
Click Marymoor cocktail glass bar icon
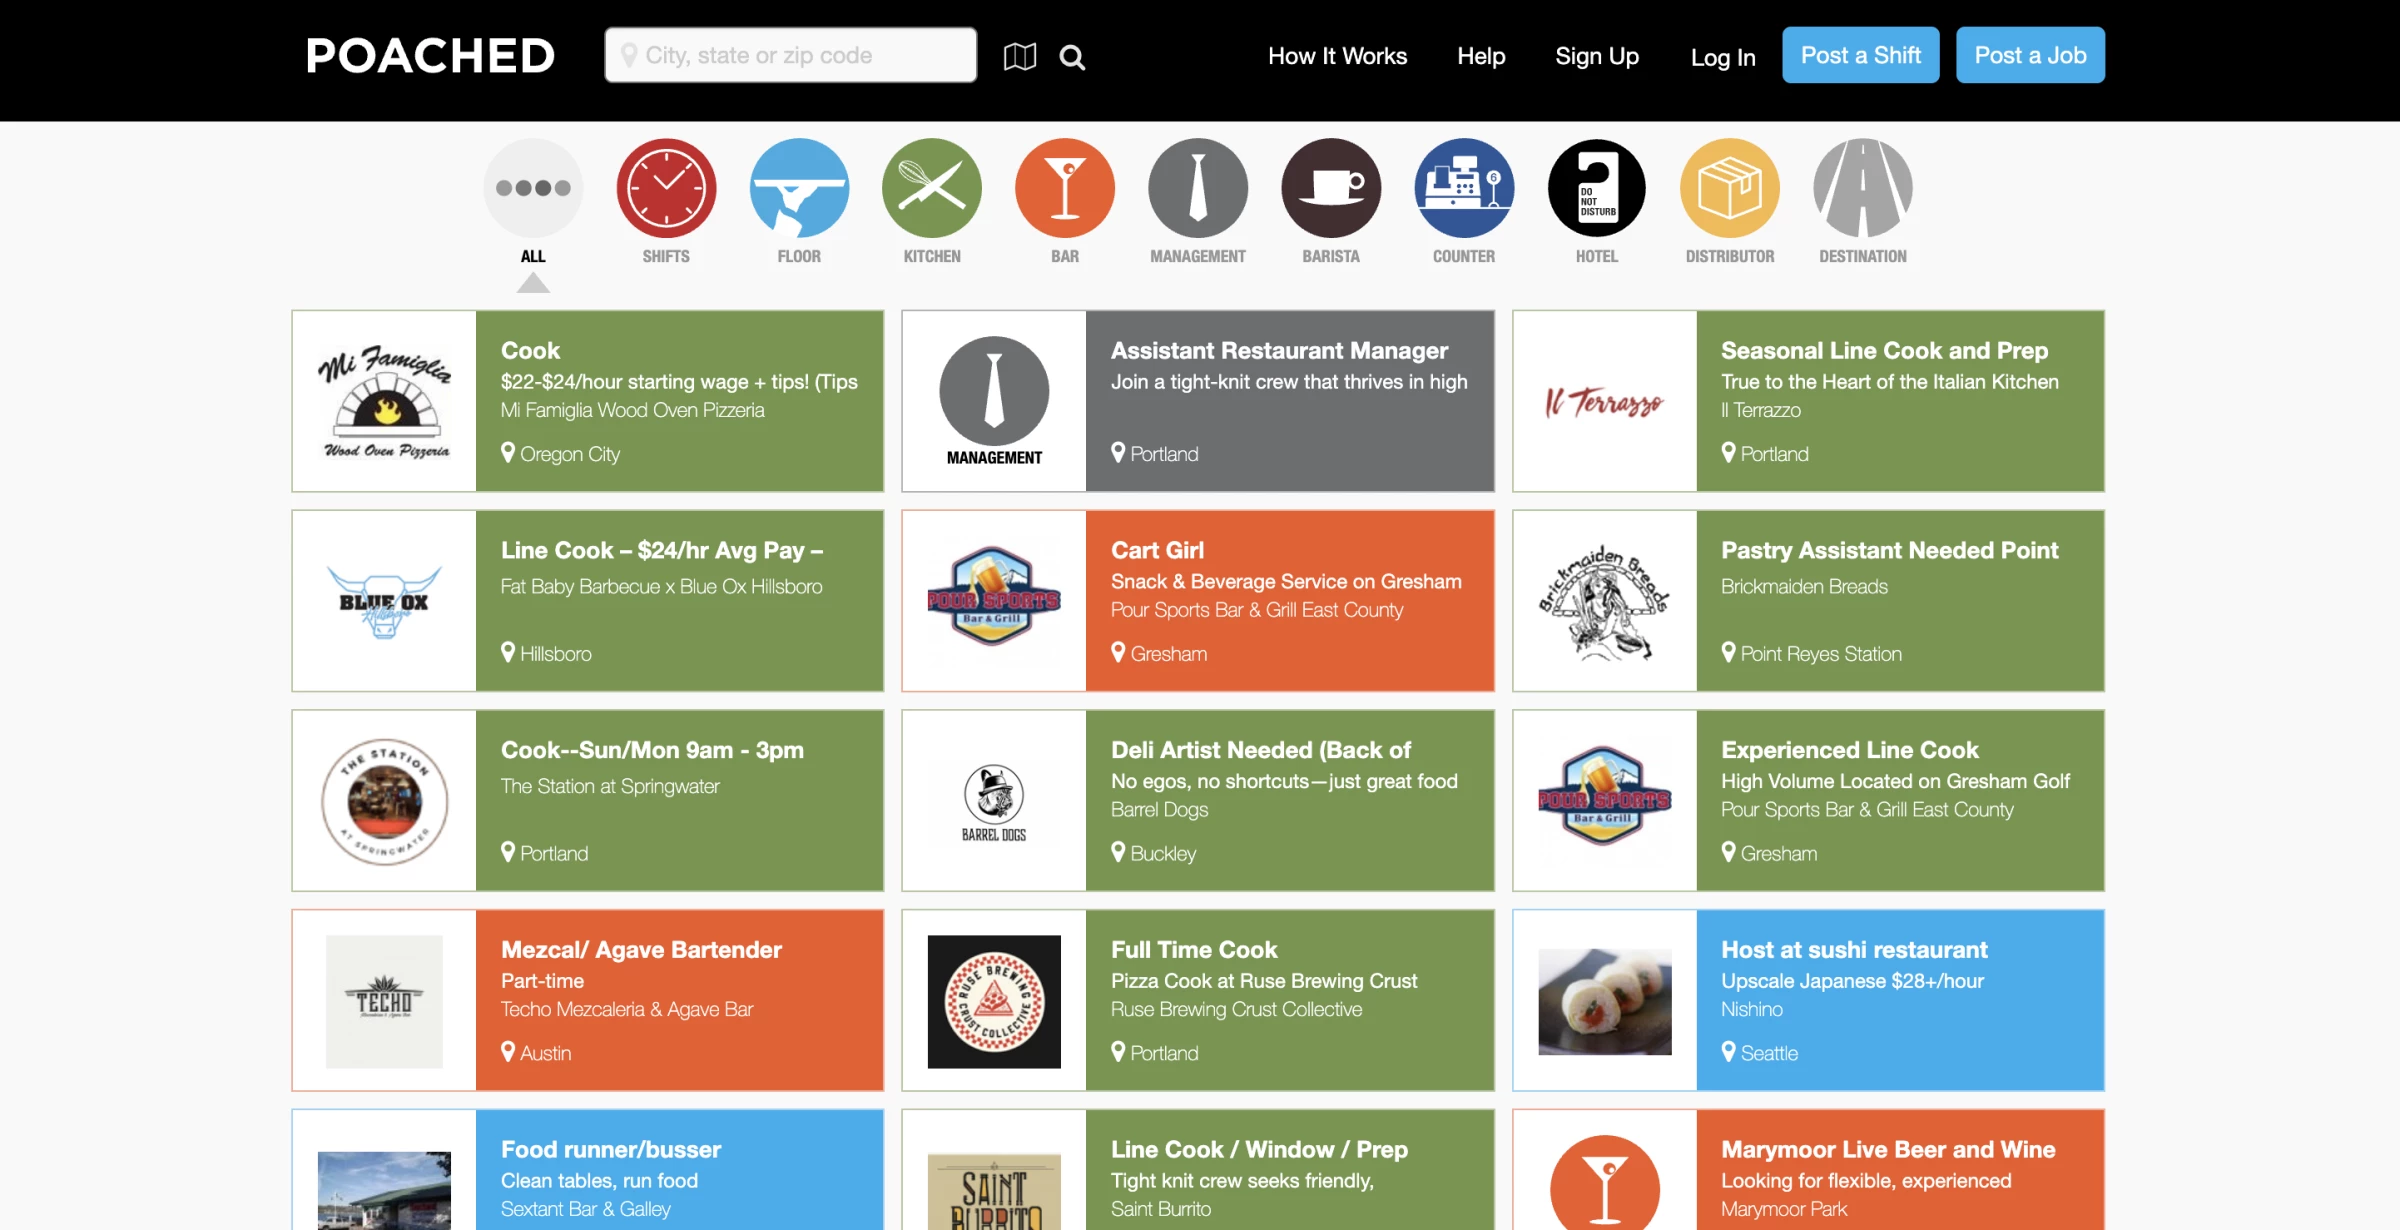pos(1604,1183)
